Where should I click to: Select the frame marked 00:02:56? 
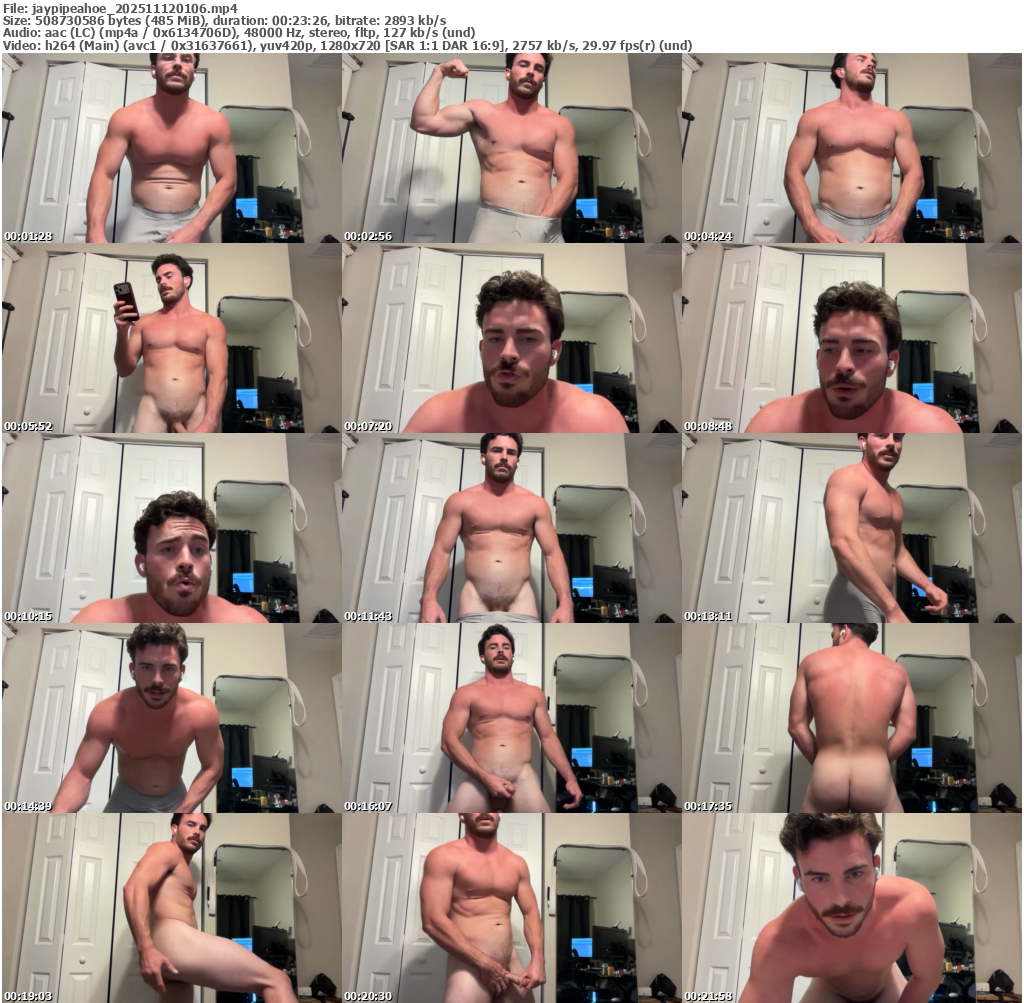coord(511,148)
